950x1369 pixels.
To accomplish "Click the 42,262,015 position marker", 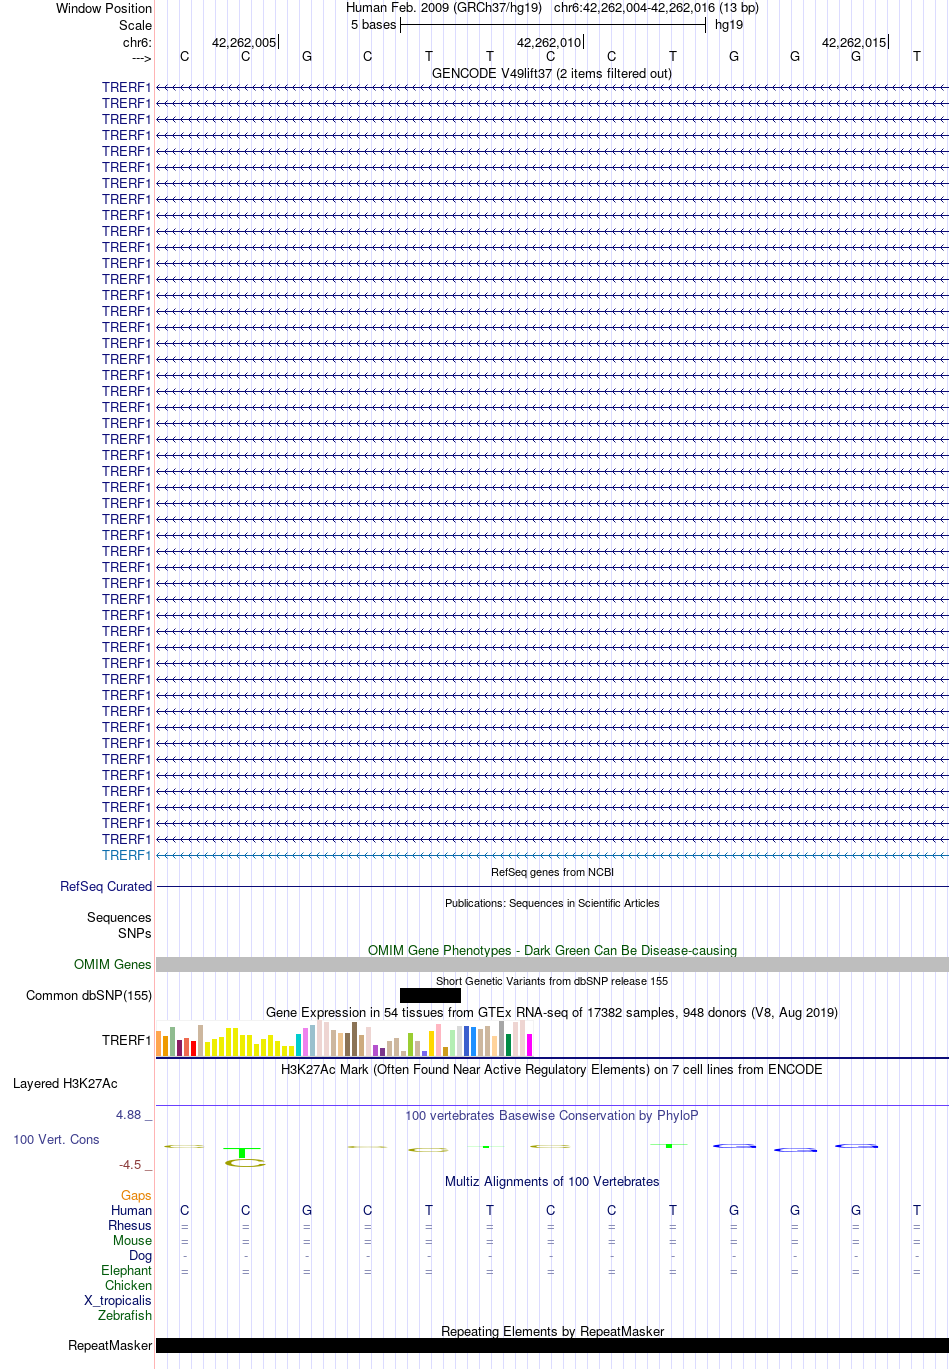I will [854, 42].
